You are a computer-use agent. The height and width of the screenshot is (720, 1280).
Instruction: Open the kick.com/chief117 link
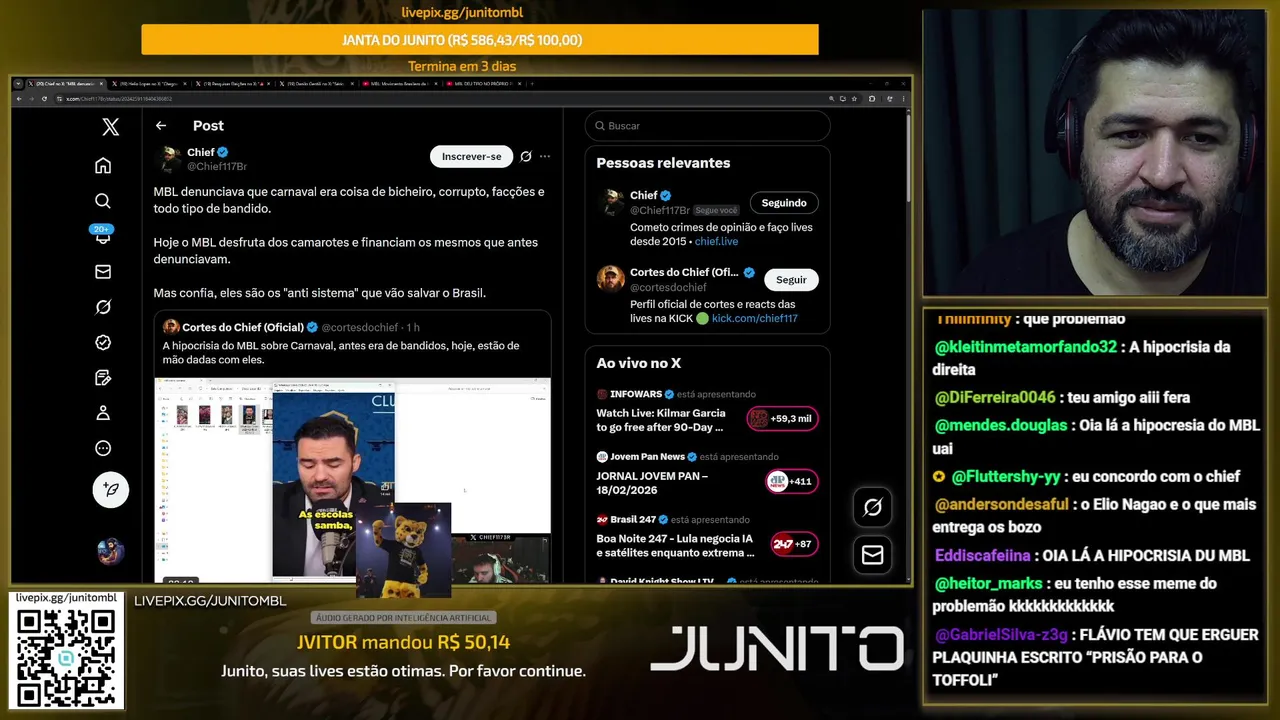(754, 318)
